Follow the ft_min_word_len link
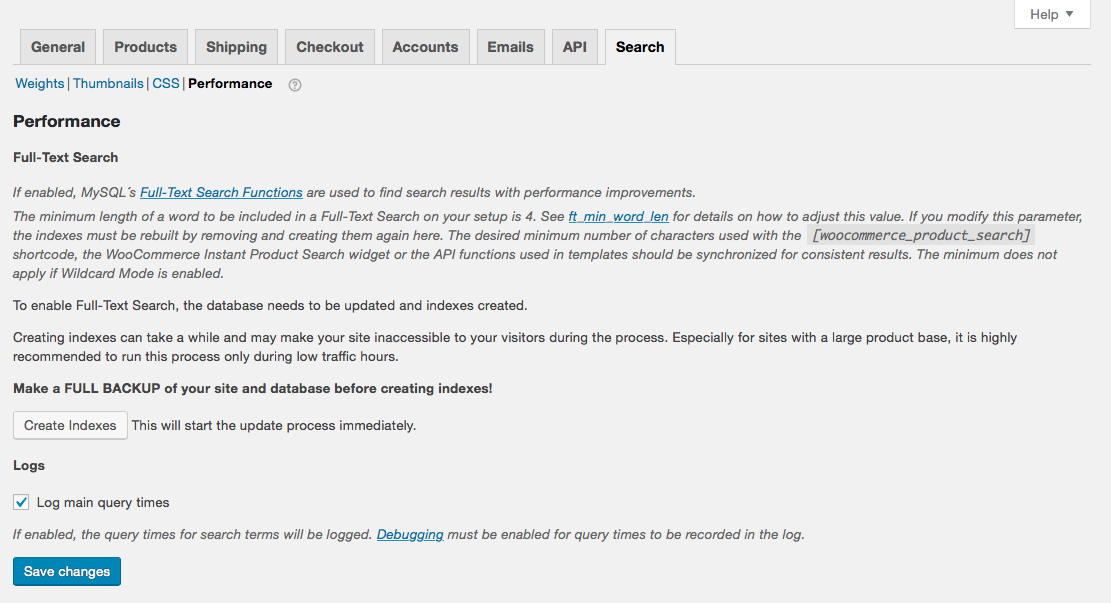 [618, 216]
